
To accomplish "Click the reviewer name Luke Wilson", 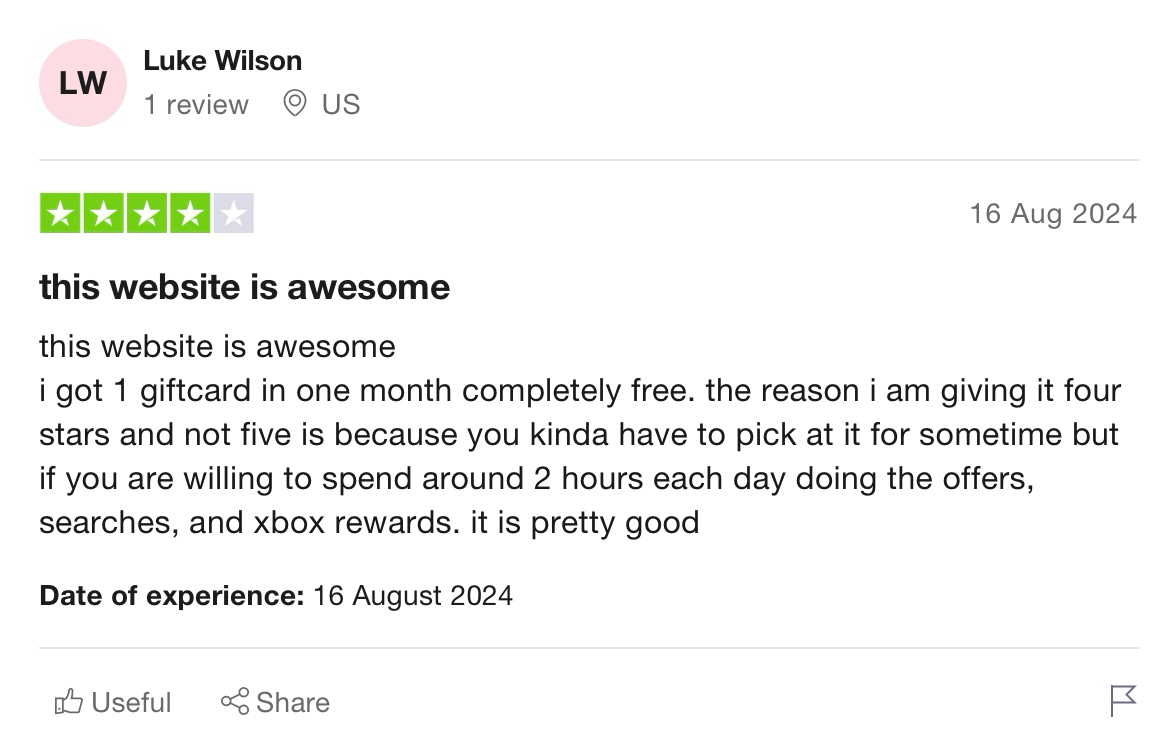I will coord(223,61).
